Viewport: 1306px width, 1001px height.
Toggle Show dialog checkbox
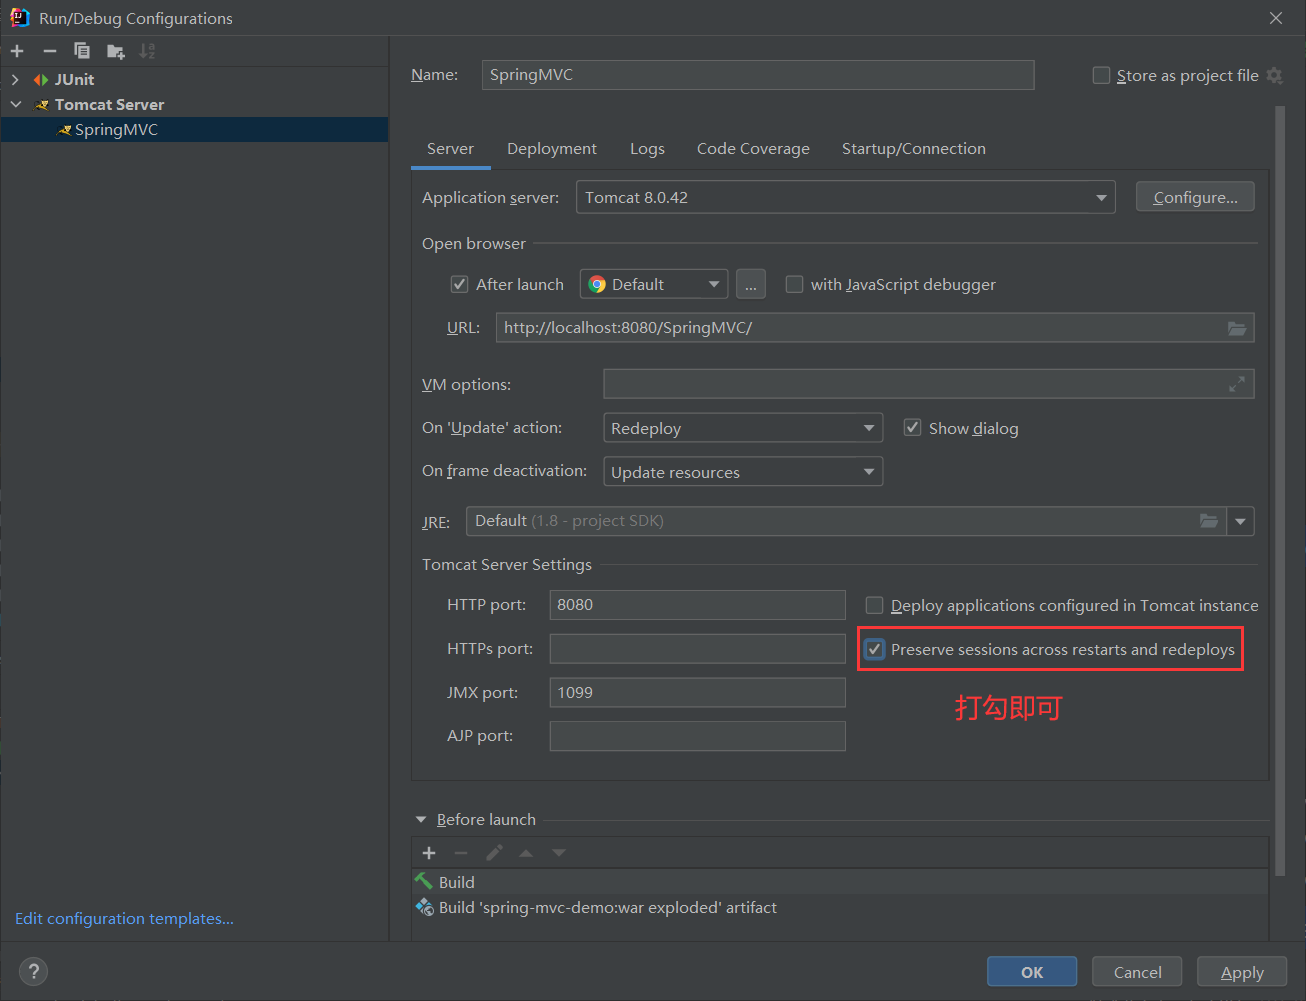coord(912,428)
